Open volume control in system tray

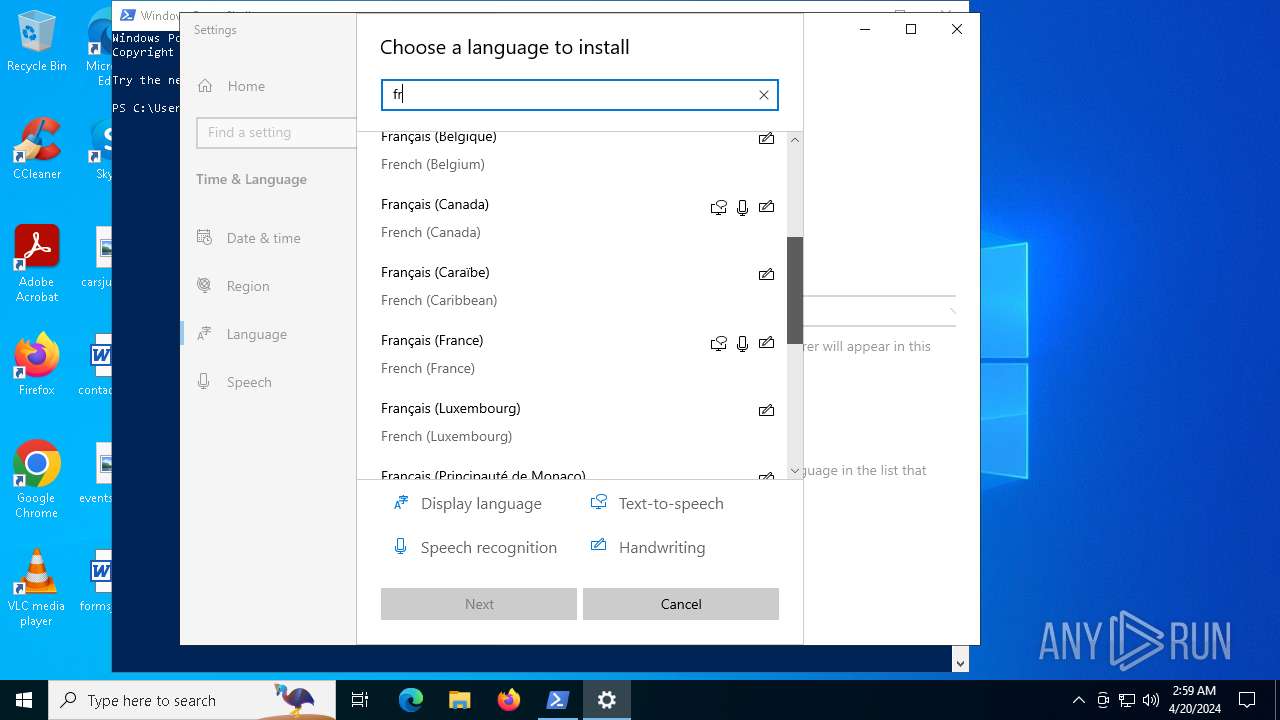[x=1150, y=700]
